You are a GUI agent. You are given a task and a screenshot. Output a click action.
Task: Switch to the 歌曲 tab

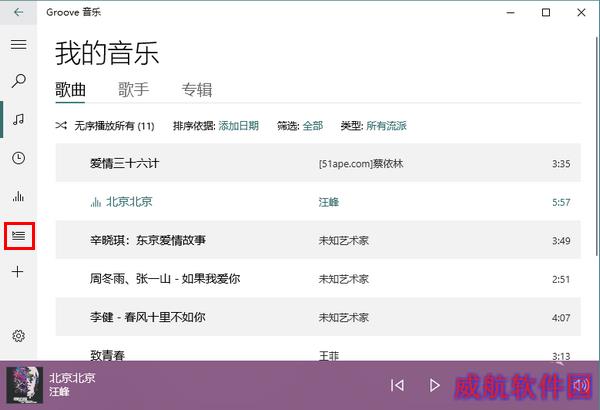click(x=70, y=90)
